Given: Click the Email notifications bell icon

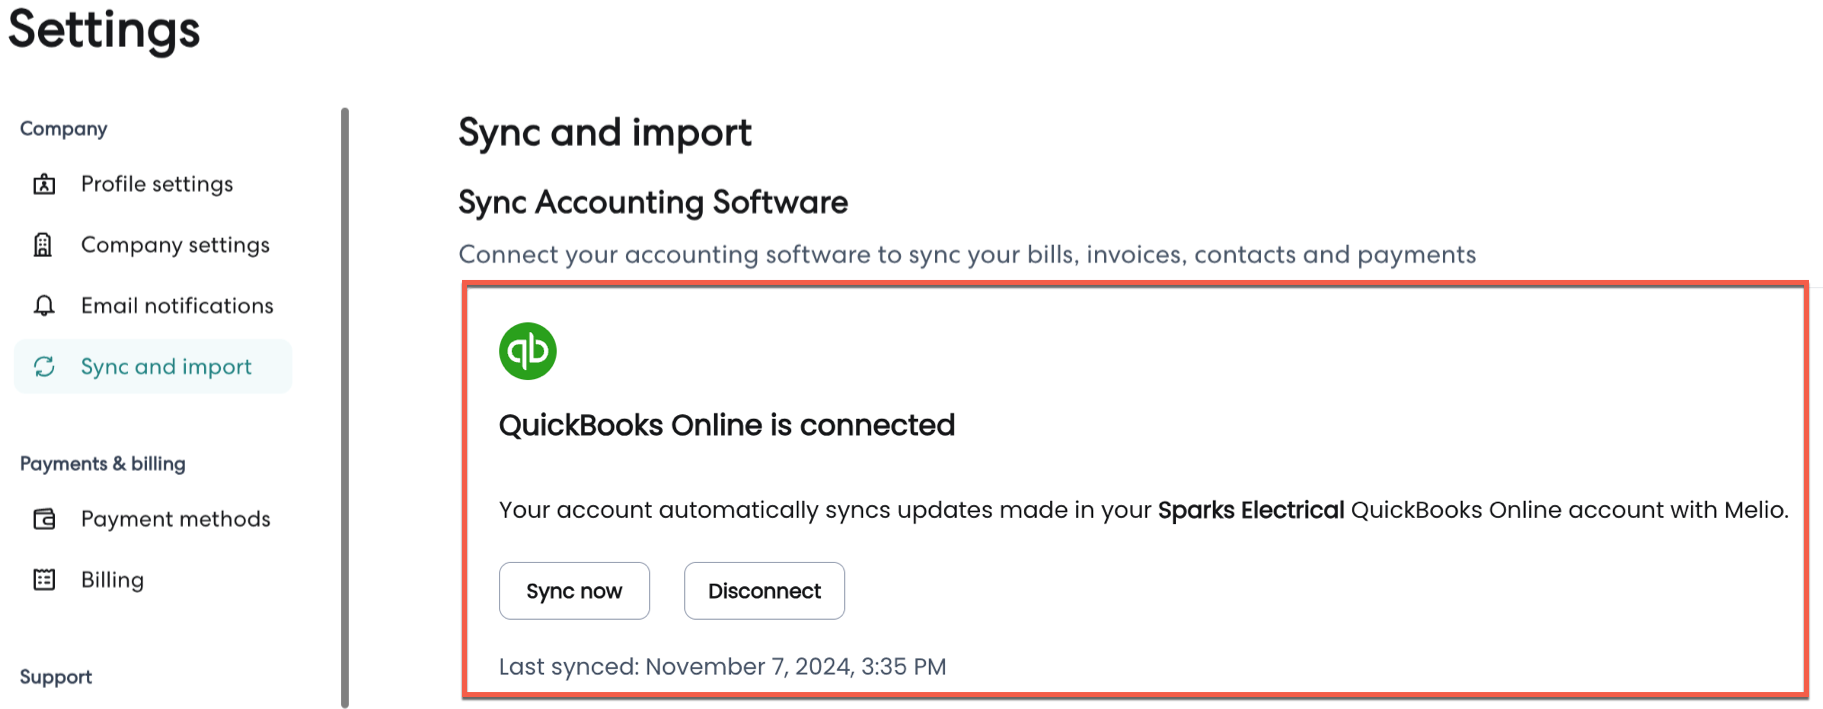Looking at the screenshot, I should (x=44, y=306).
